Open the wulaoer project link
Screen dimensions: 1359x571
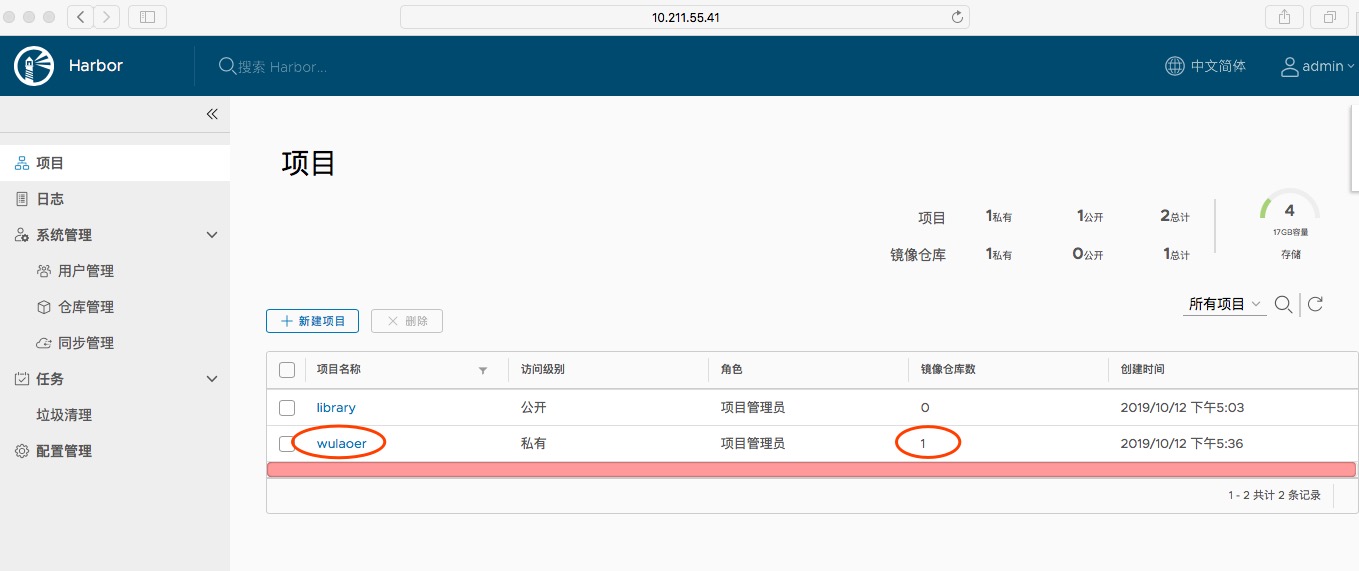tap(342, 443)
